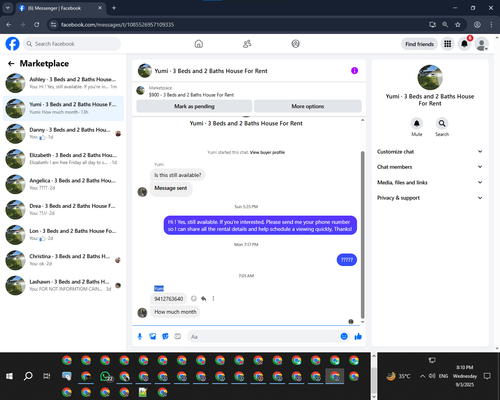Open the browser tab search dropdown
500x400 pixels.
click(7, 8)
